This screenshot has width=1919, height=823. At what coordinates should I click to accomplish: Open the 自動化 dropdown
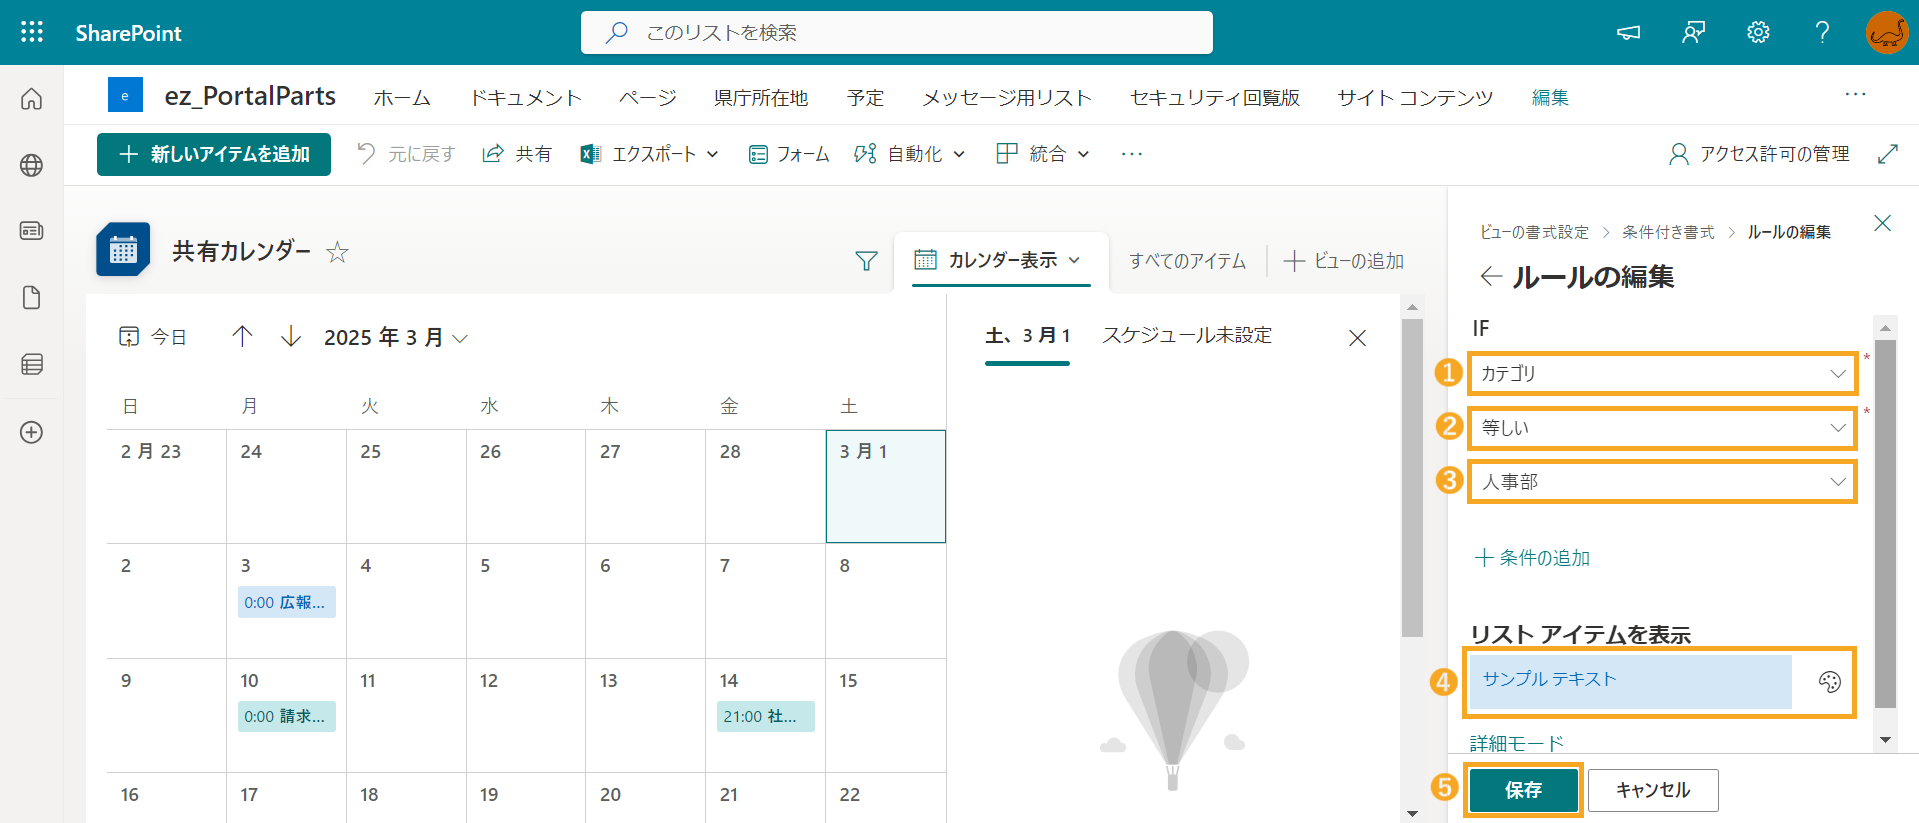[x=909, y=154]
